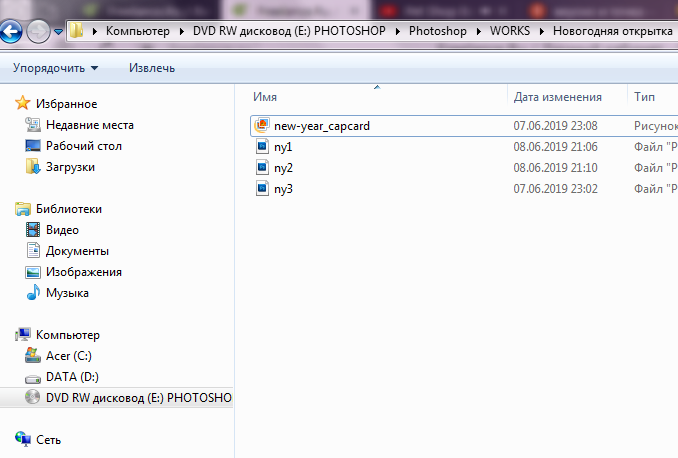
Task: Click the Библиотеки icon
Action: pos(22,209)
